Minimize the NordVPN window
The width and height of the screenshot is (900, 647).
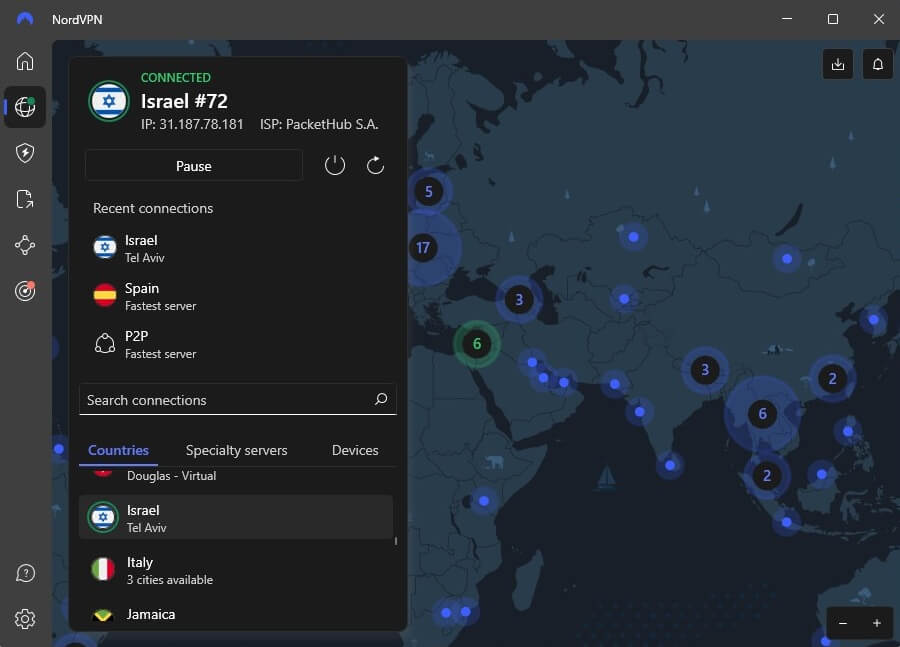click(x=787, y=19)
